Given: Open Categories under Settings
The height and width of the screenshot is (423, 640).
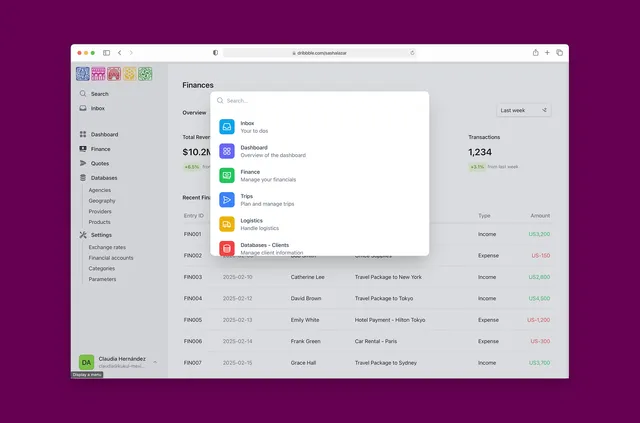Looking at the screenshot, I should [102, 269].
